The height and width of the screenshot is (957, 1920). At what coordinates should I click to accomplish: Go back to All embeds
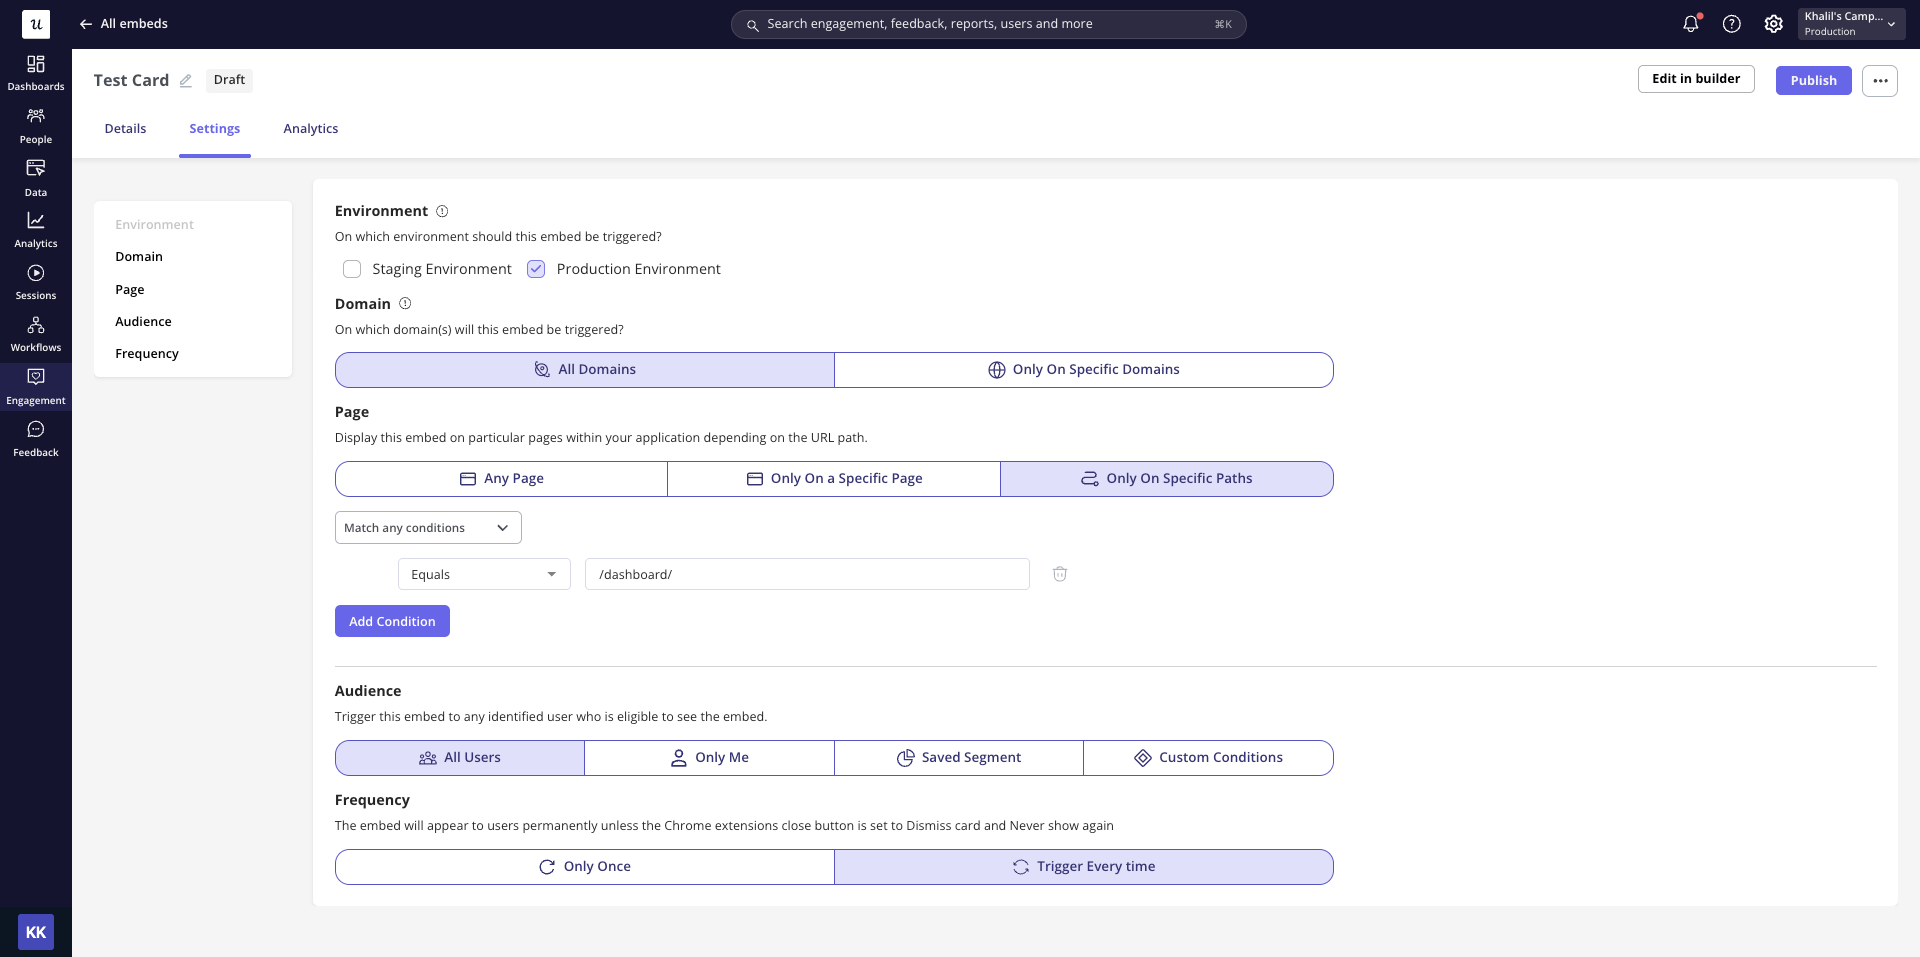[123, 24]
